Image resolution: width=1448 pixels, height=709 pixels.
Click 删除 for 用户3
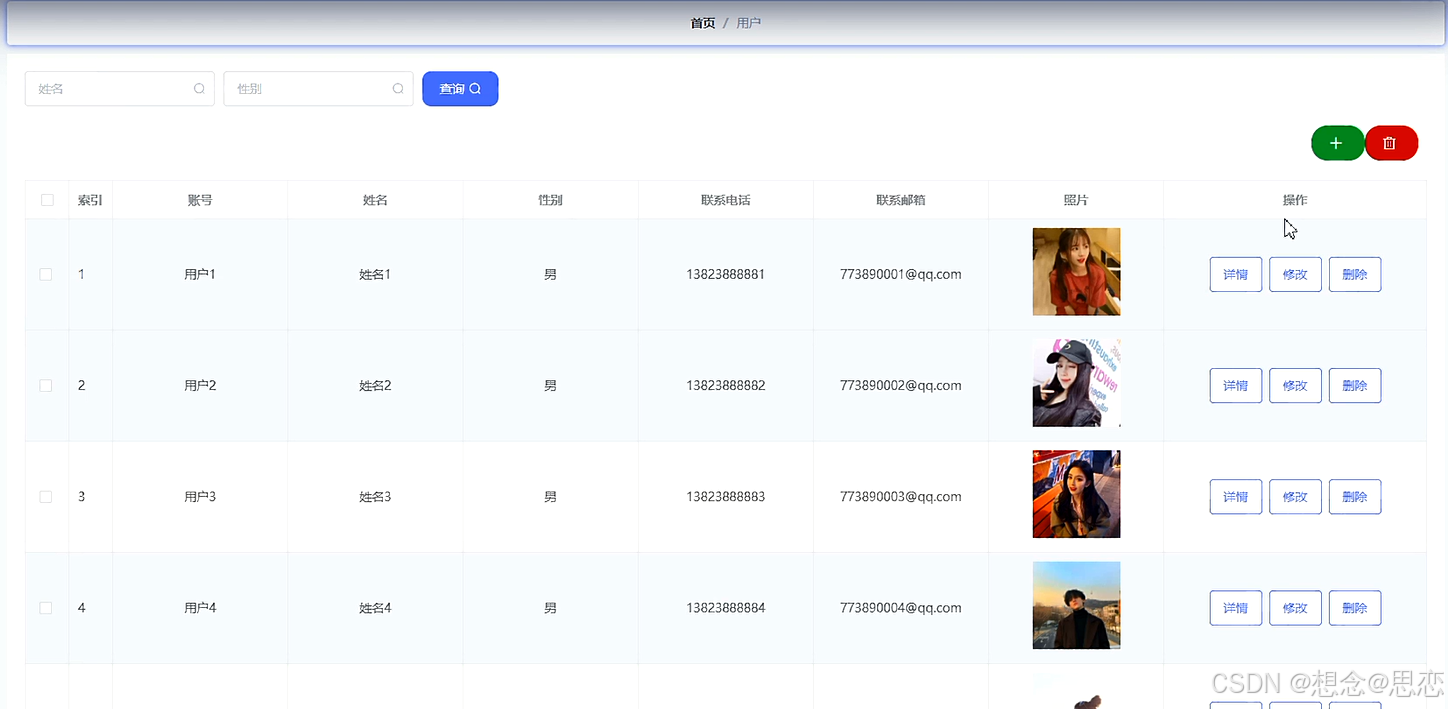pos(1355,496)
